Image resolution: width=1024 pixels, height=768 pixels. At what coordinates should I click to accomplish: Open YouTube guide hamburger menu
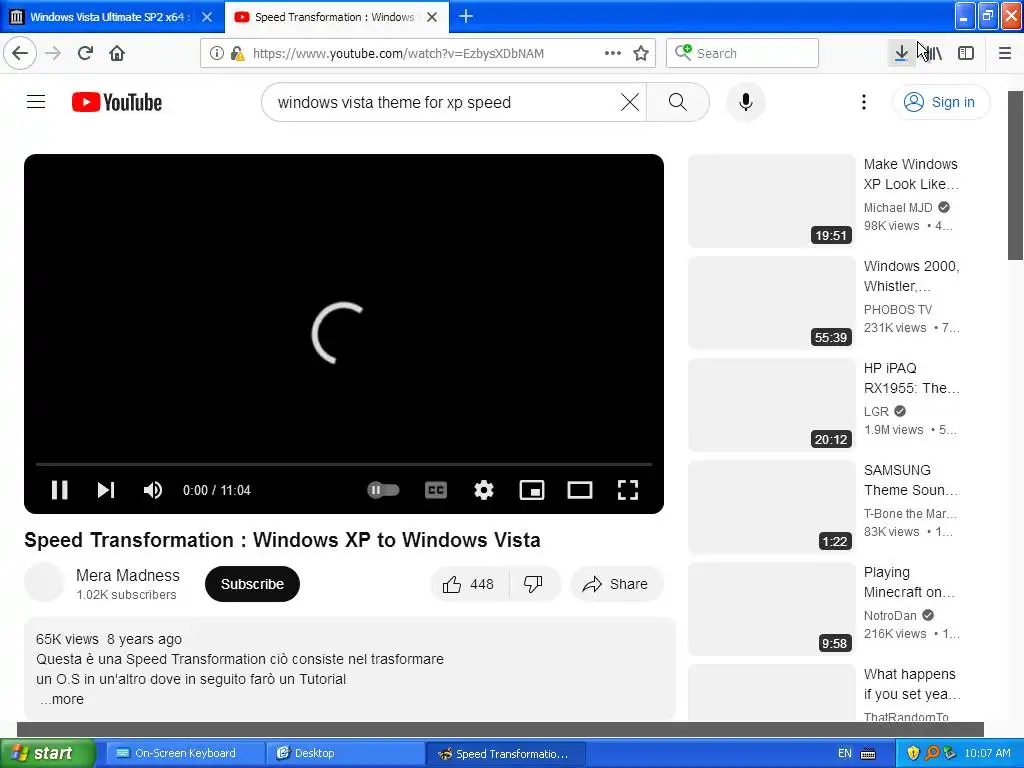36,102
